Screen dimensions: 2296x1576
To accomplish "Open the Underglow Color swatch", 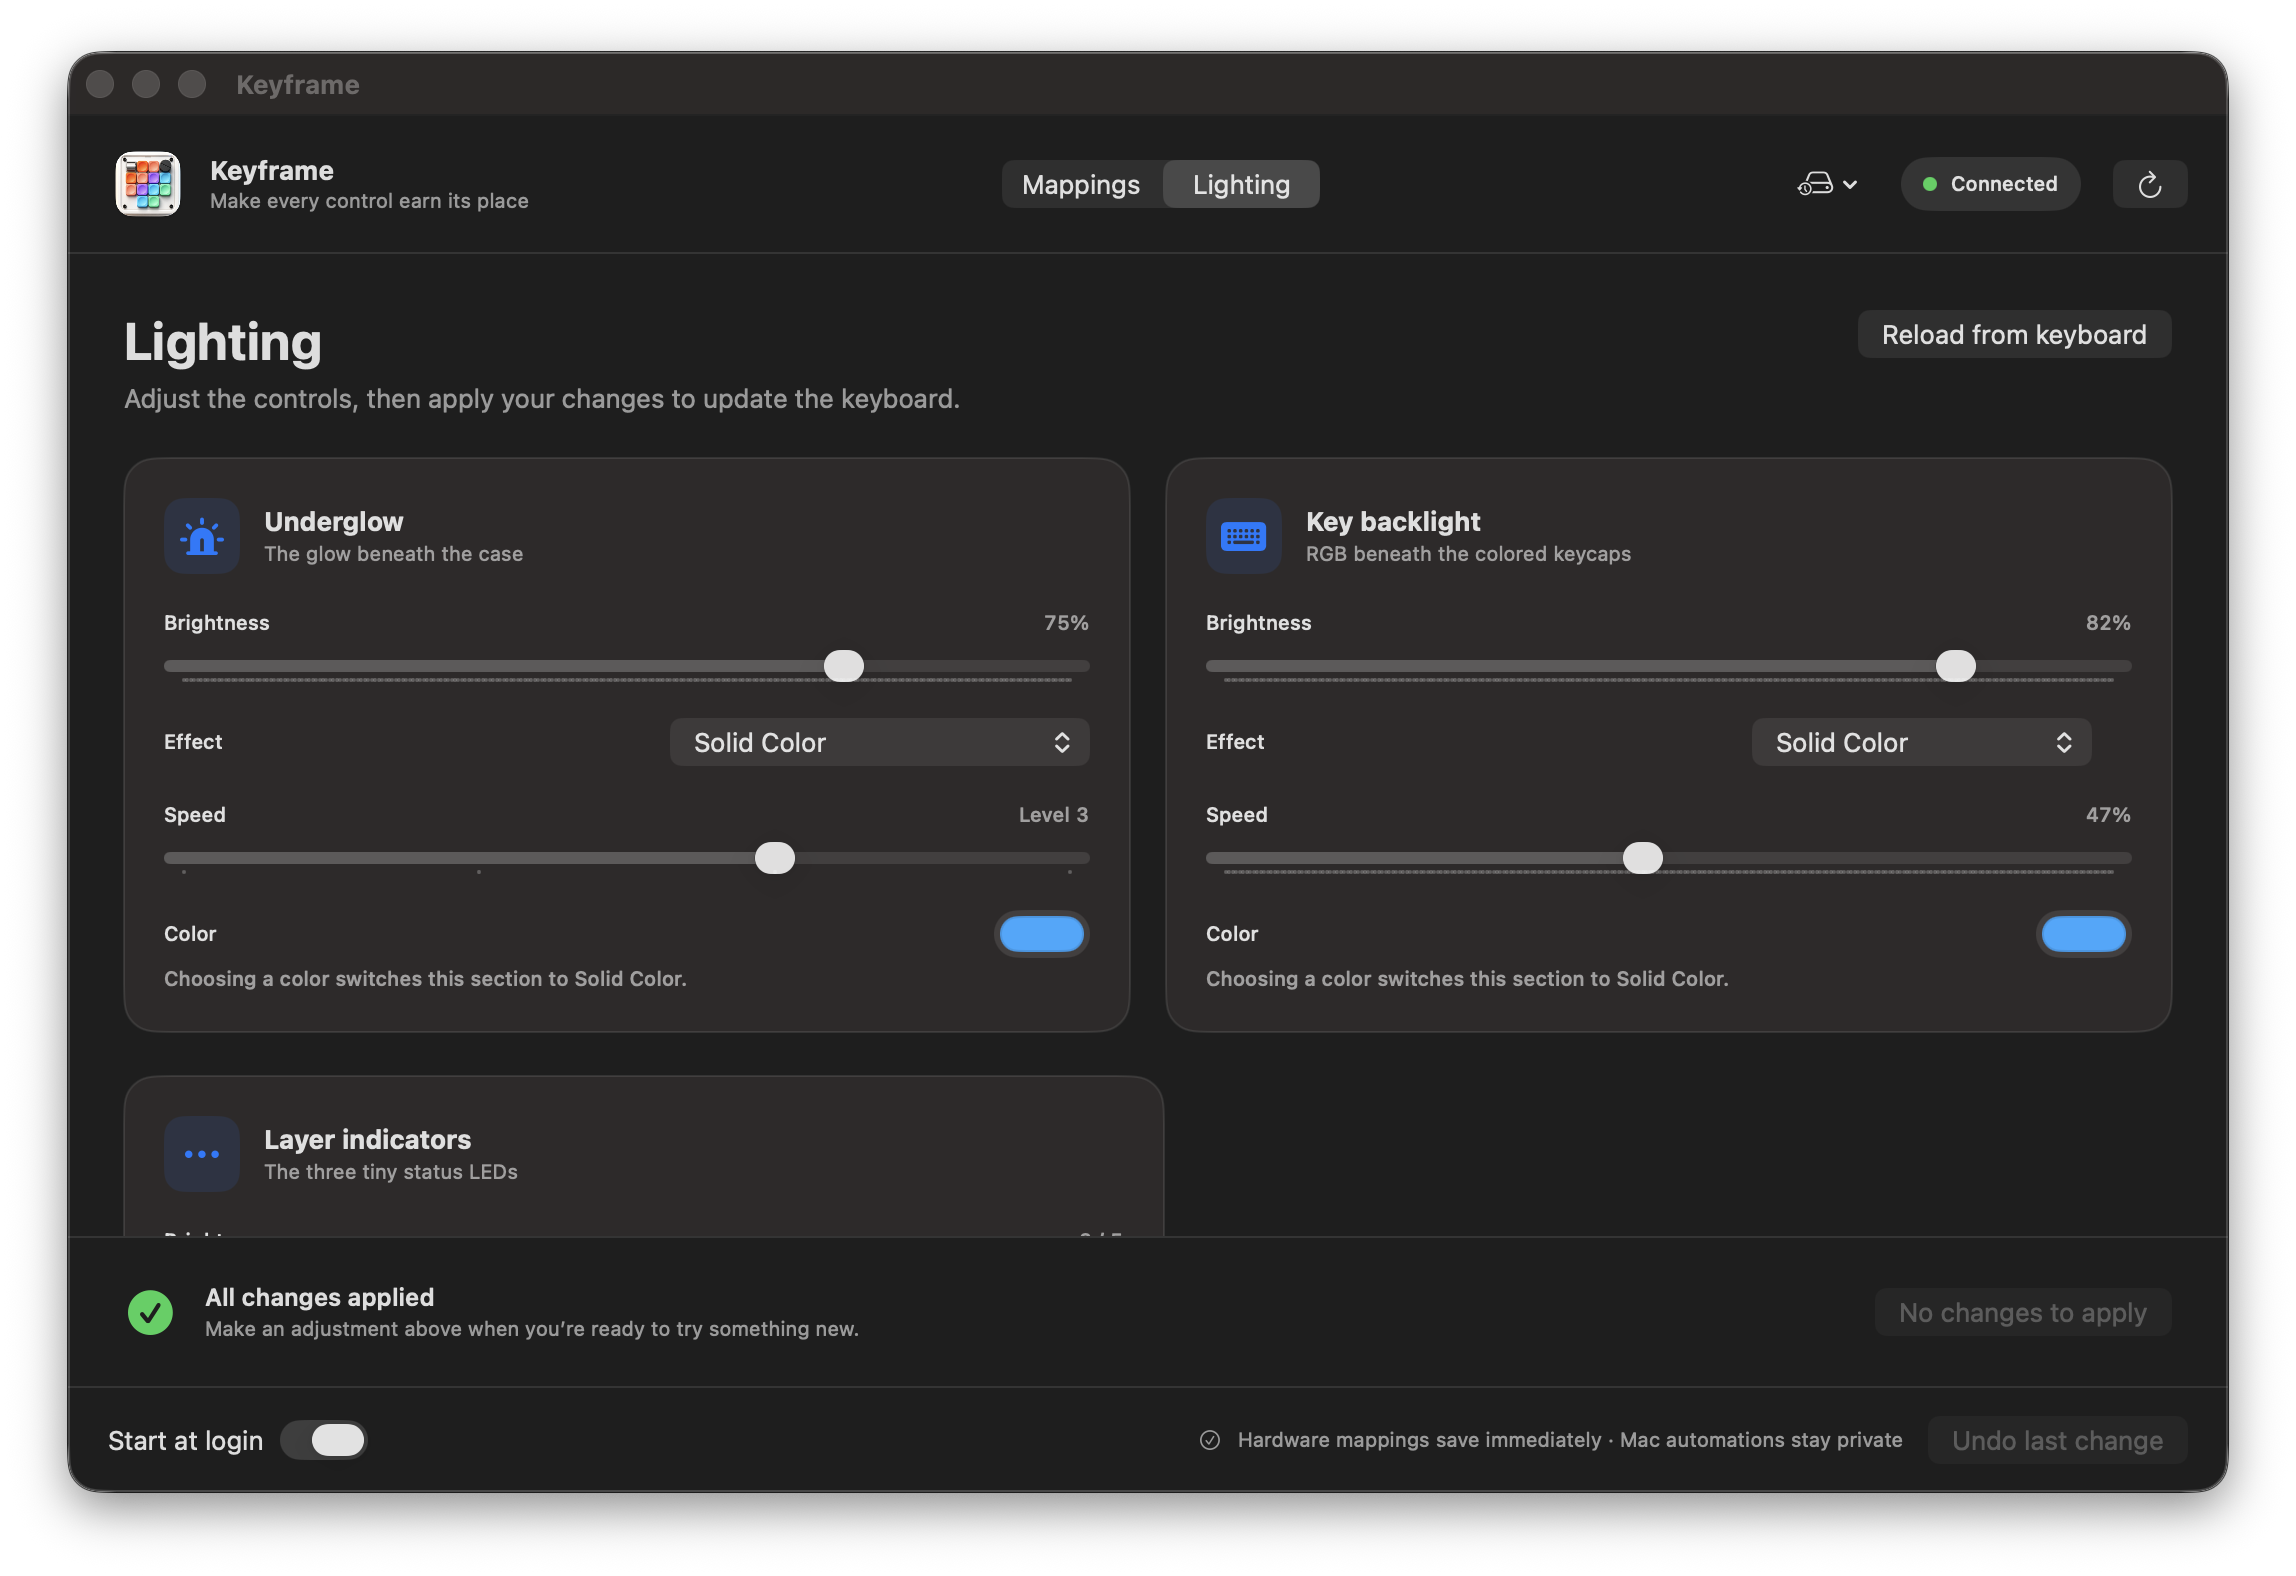I will click(1042, 934).
